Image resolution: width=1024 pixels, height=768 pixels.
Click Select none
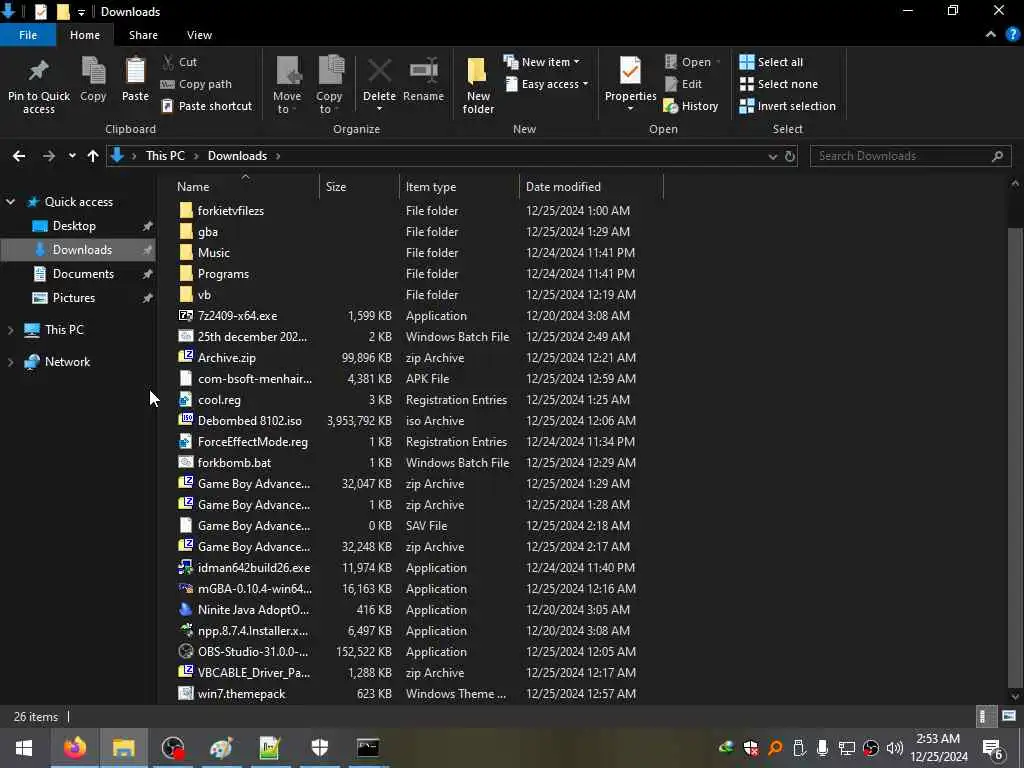778,84
